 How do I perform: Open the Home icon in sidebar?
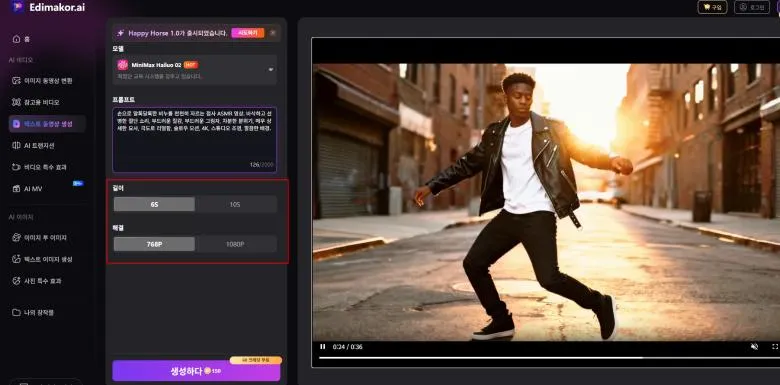[16, 39]
